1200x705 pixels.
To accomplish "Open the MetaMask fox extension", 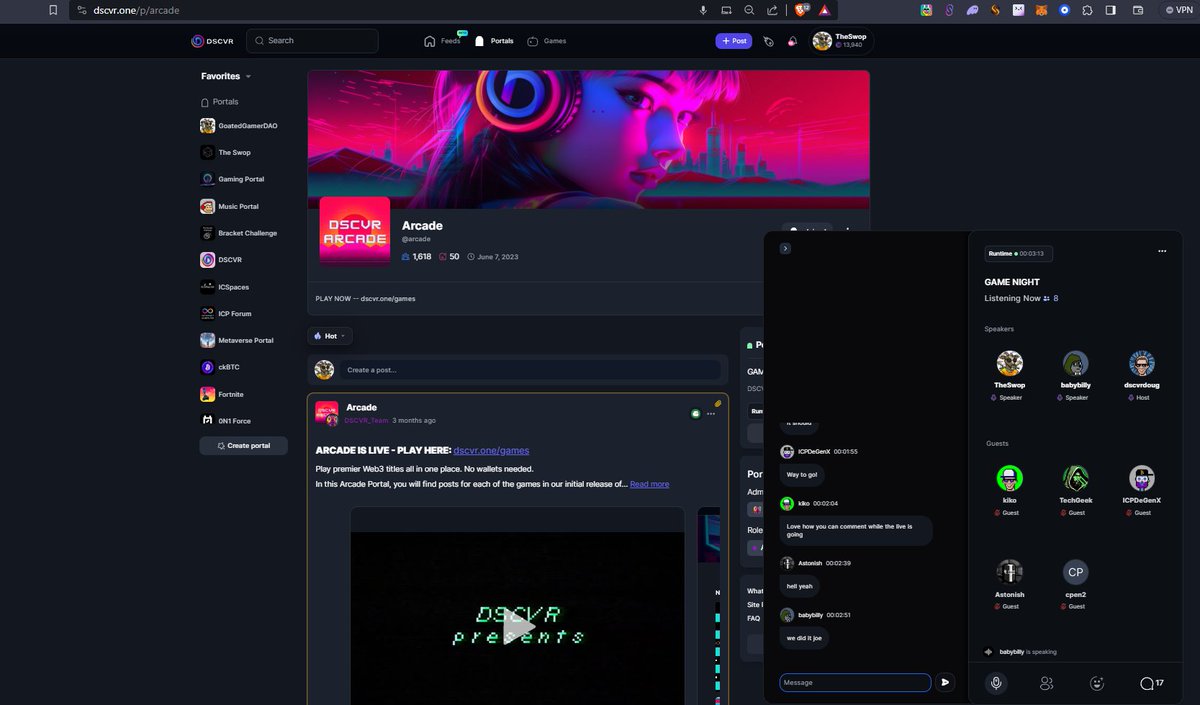I will point(1041,10).
